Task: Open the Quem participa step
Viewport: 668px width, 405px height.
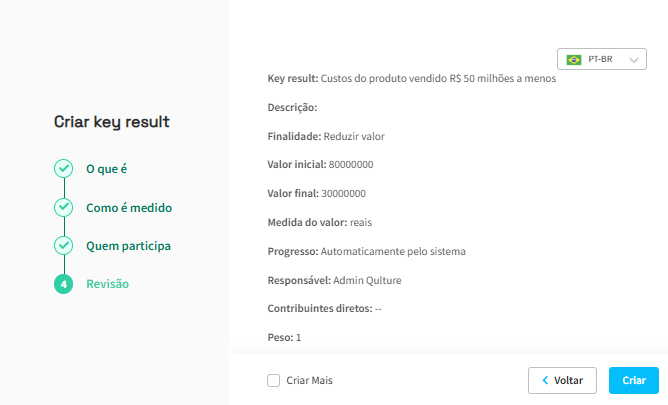Action: (x=128, y=246)
